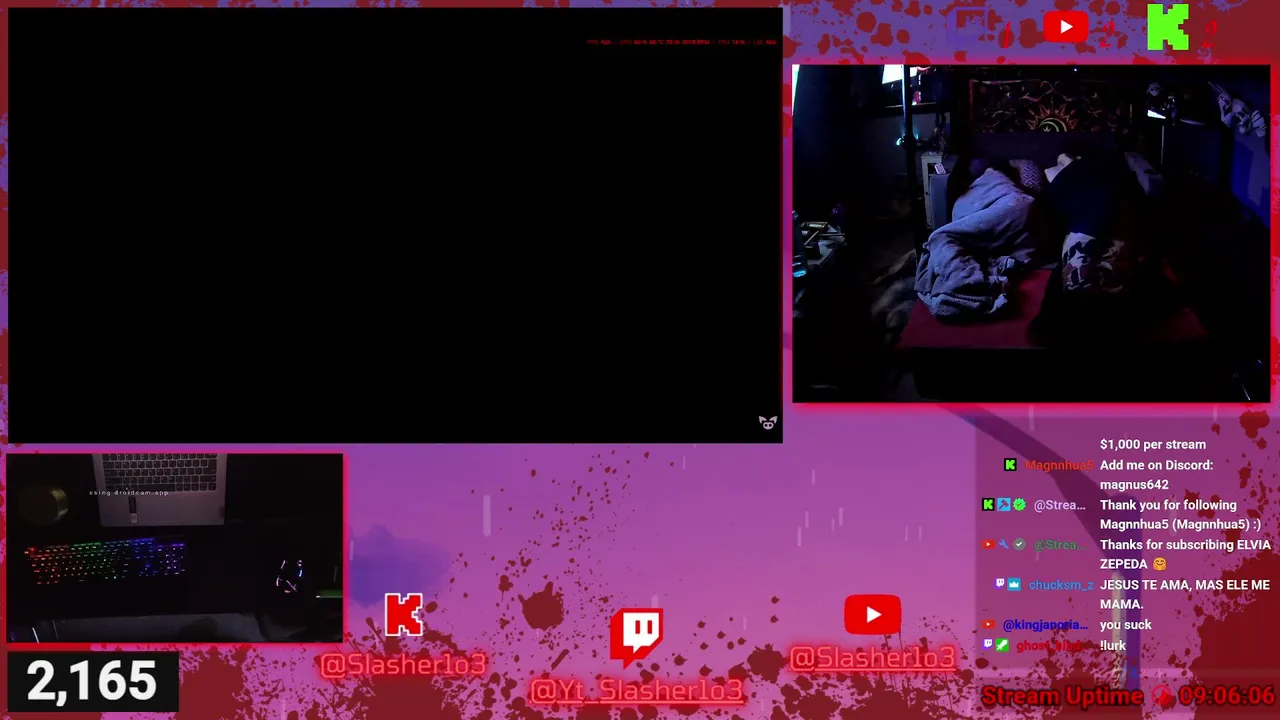Click the Kick logo above the @Slasher1o3 handle
The image size is (1280, 720).
click(404, 615)
